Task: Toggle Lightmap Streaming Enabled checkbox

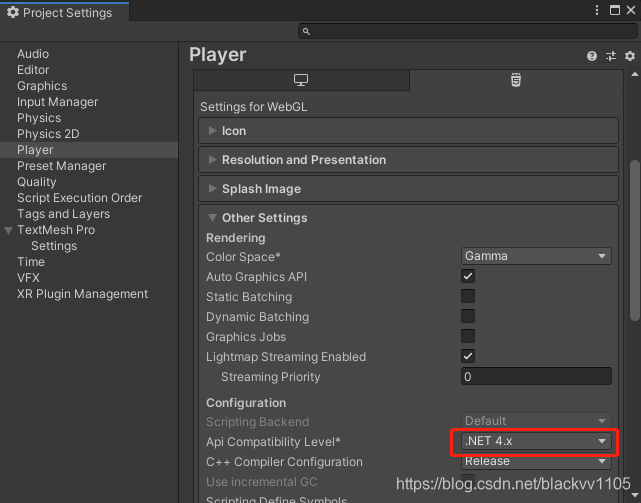Action: [468, 356]
